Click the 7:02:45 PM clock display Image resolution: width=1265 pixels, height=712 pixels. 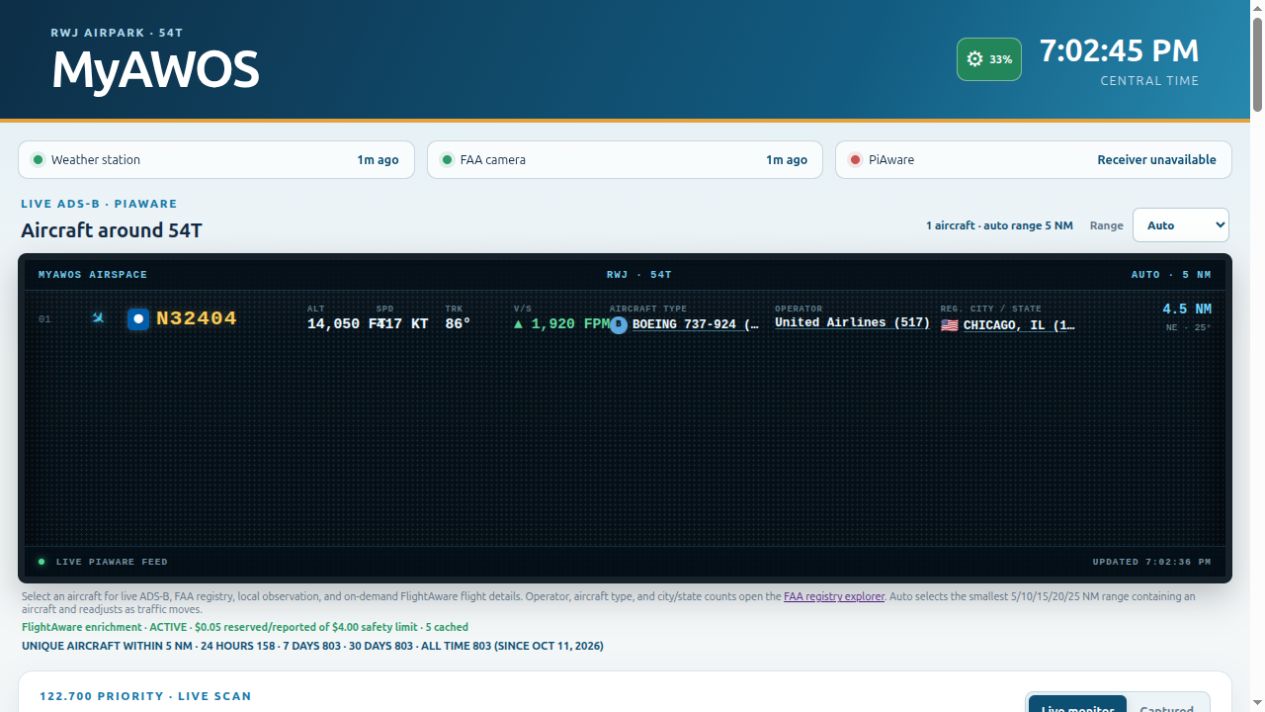pyautogui.click(x=1119, y=51)
